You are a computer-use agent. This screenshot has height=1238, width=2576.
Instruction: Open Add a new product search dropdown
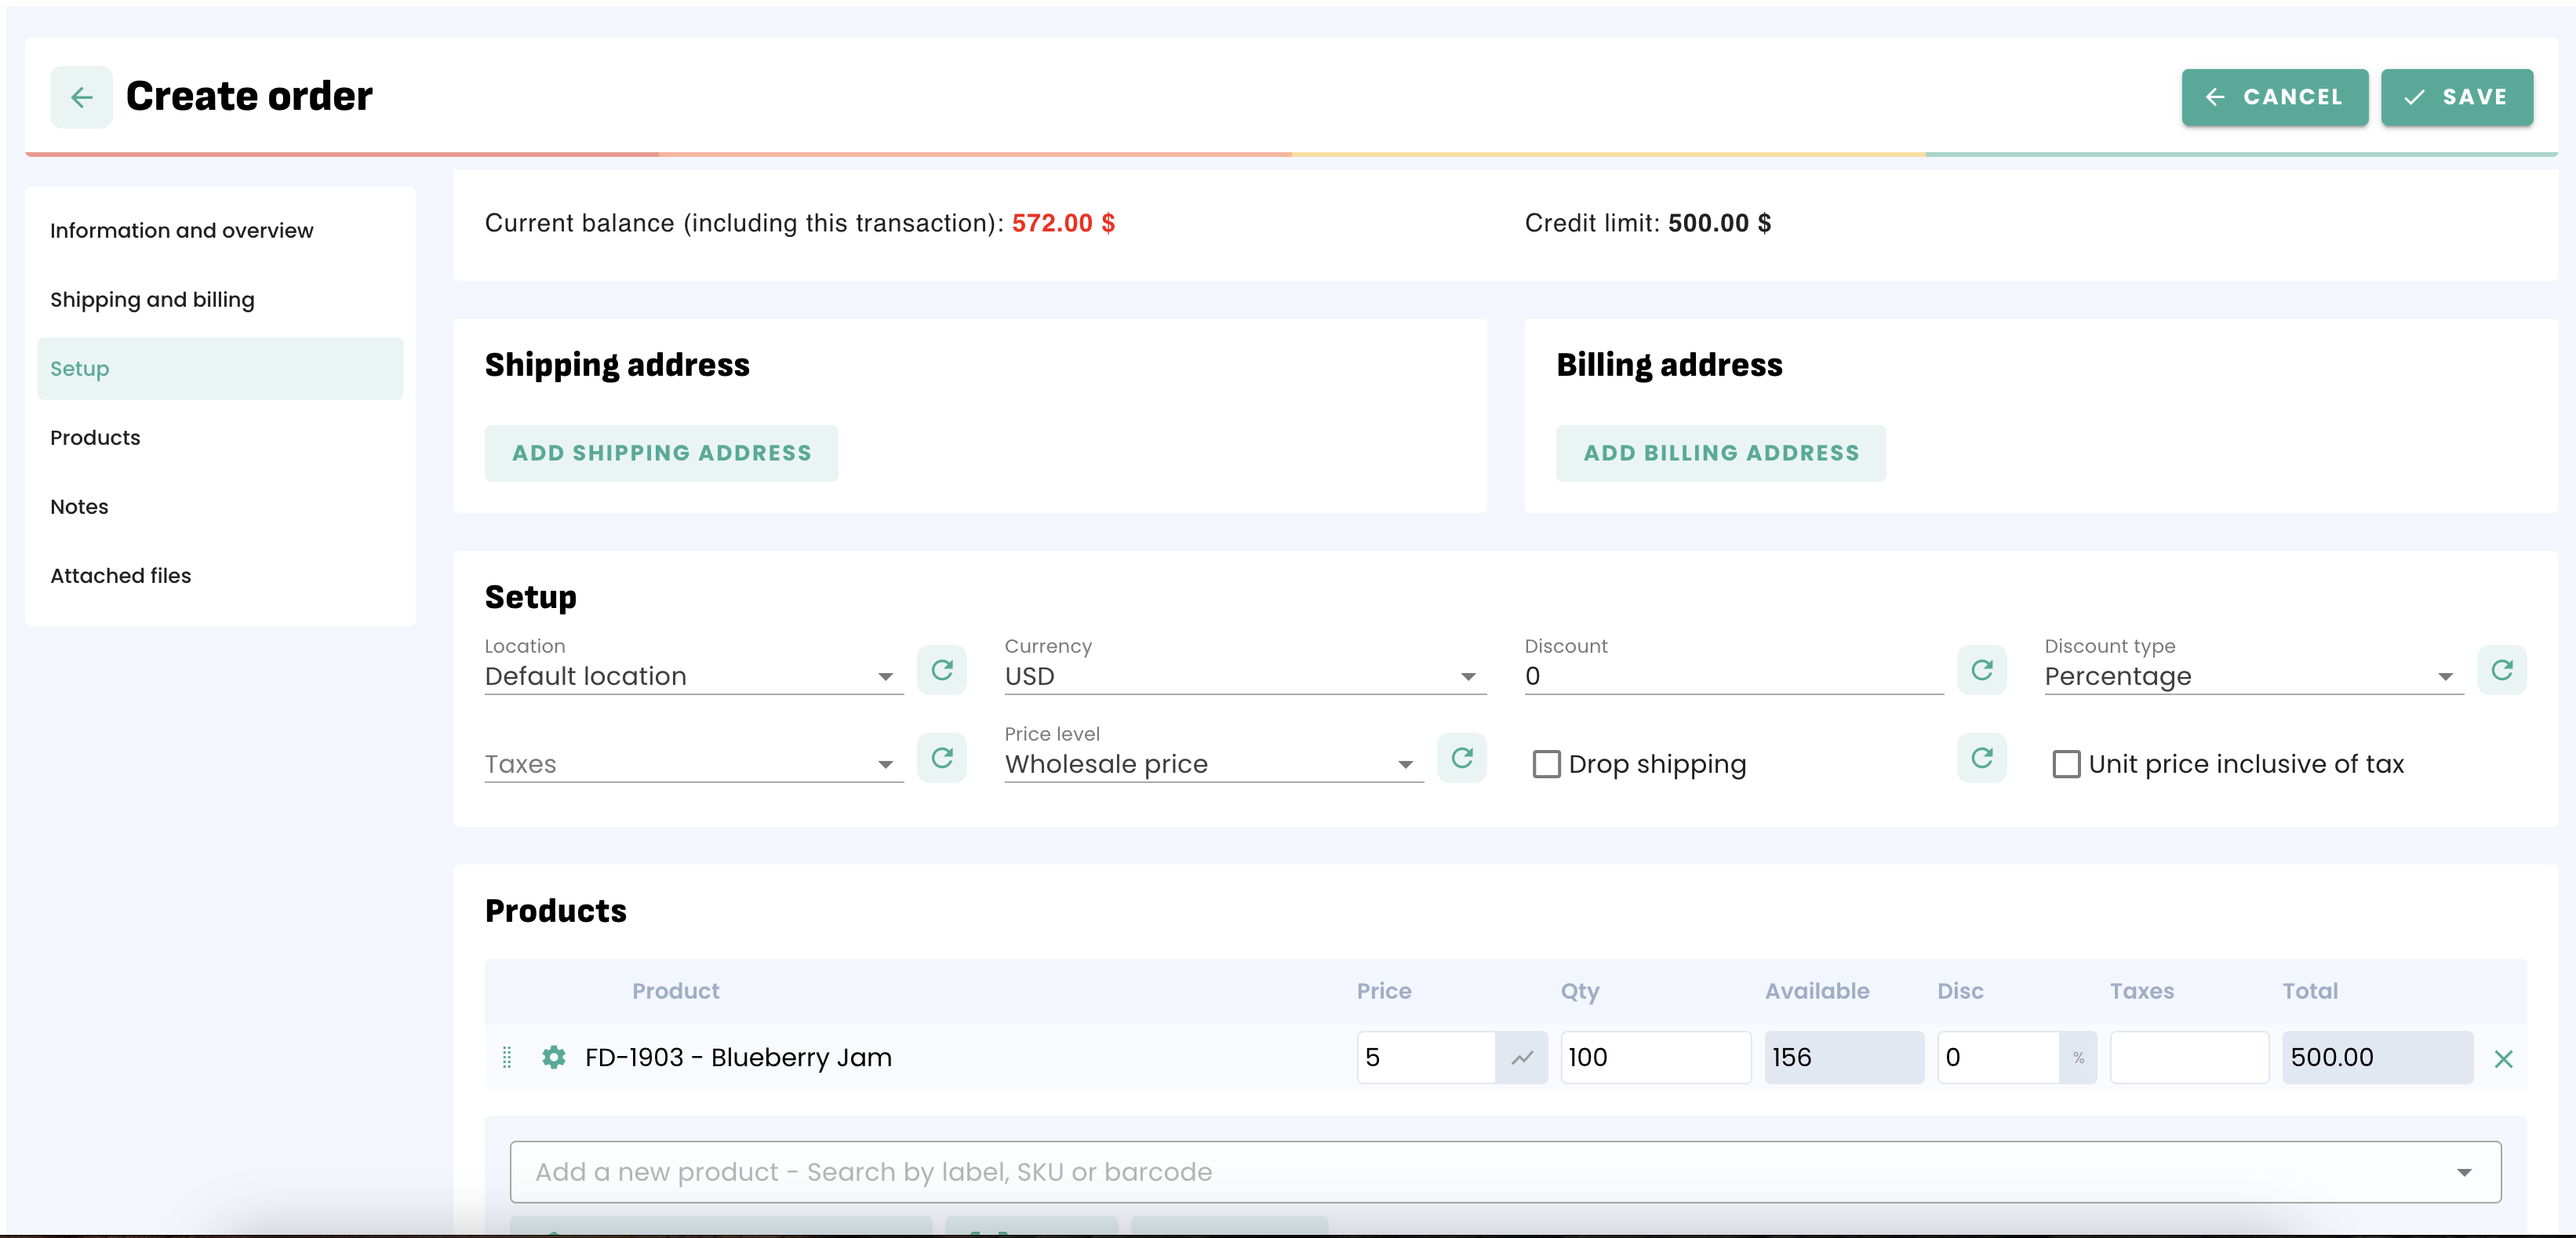(2463, 1172)
